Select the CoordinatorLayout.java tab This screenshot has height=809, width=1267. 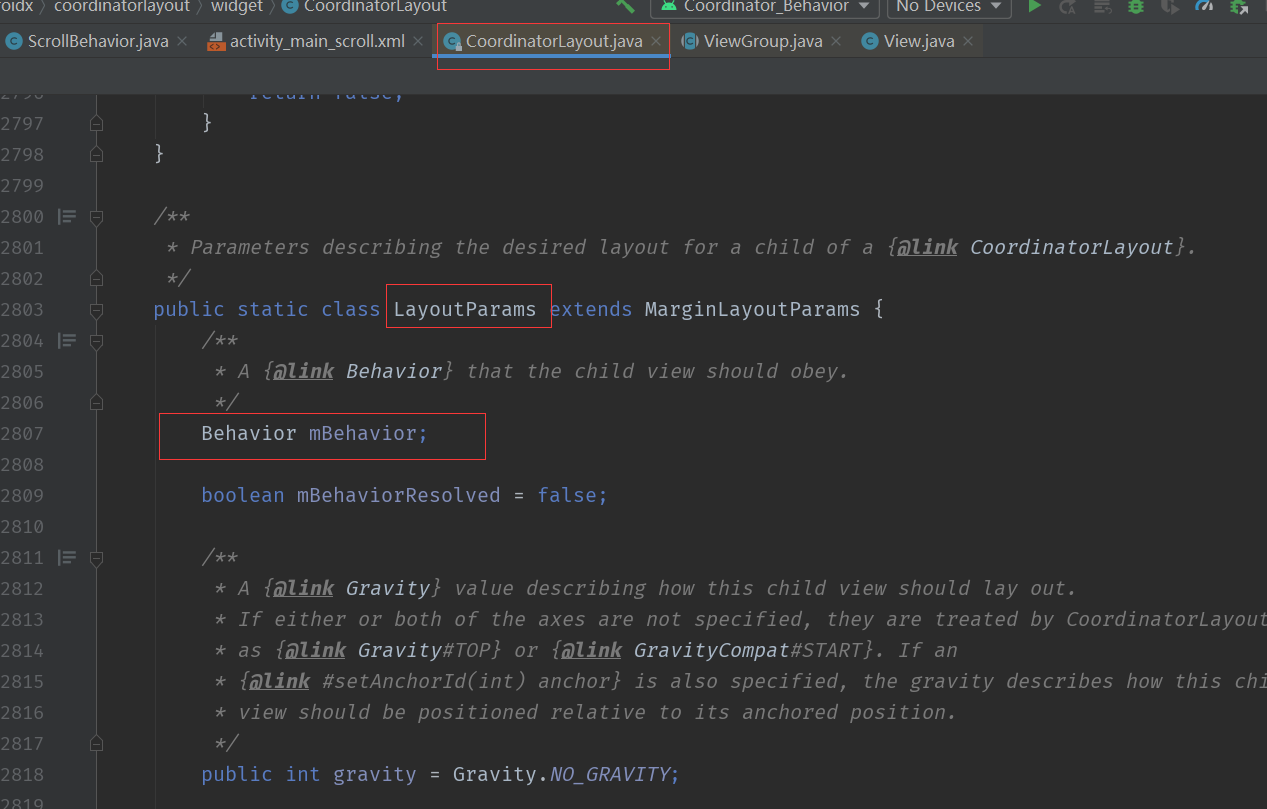pyautogui.click(x=553, y=42)
